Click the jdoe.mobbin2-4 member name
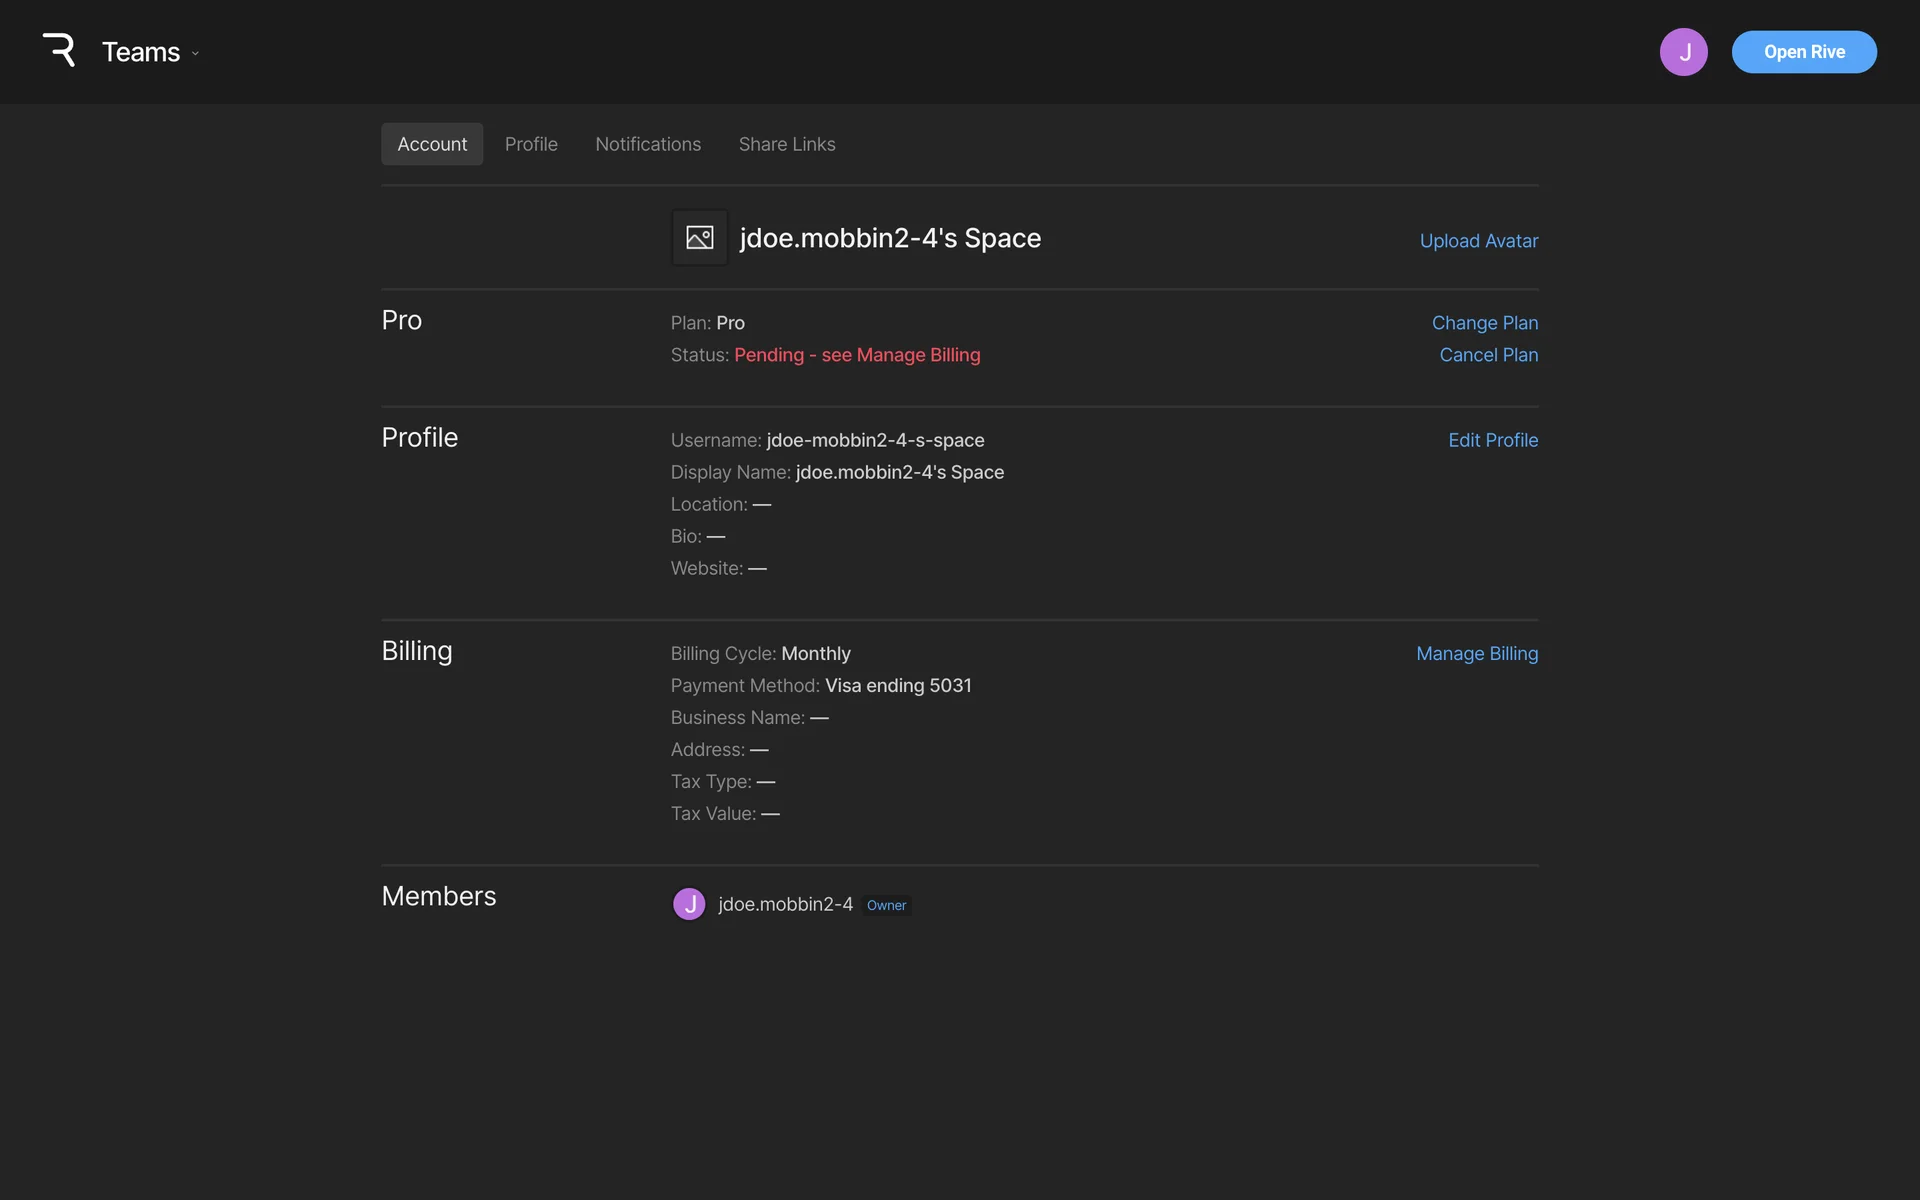Image resolution: width=1920 pixels, height=1200 pixels. pyautogui.click(x=785, y=904)
